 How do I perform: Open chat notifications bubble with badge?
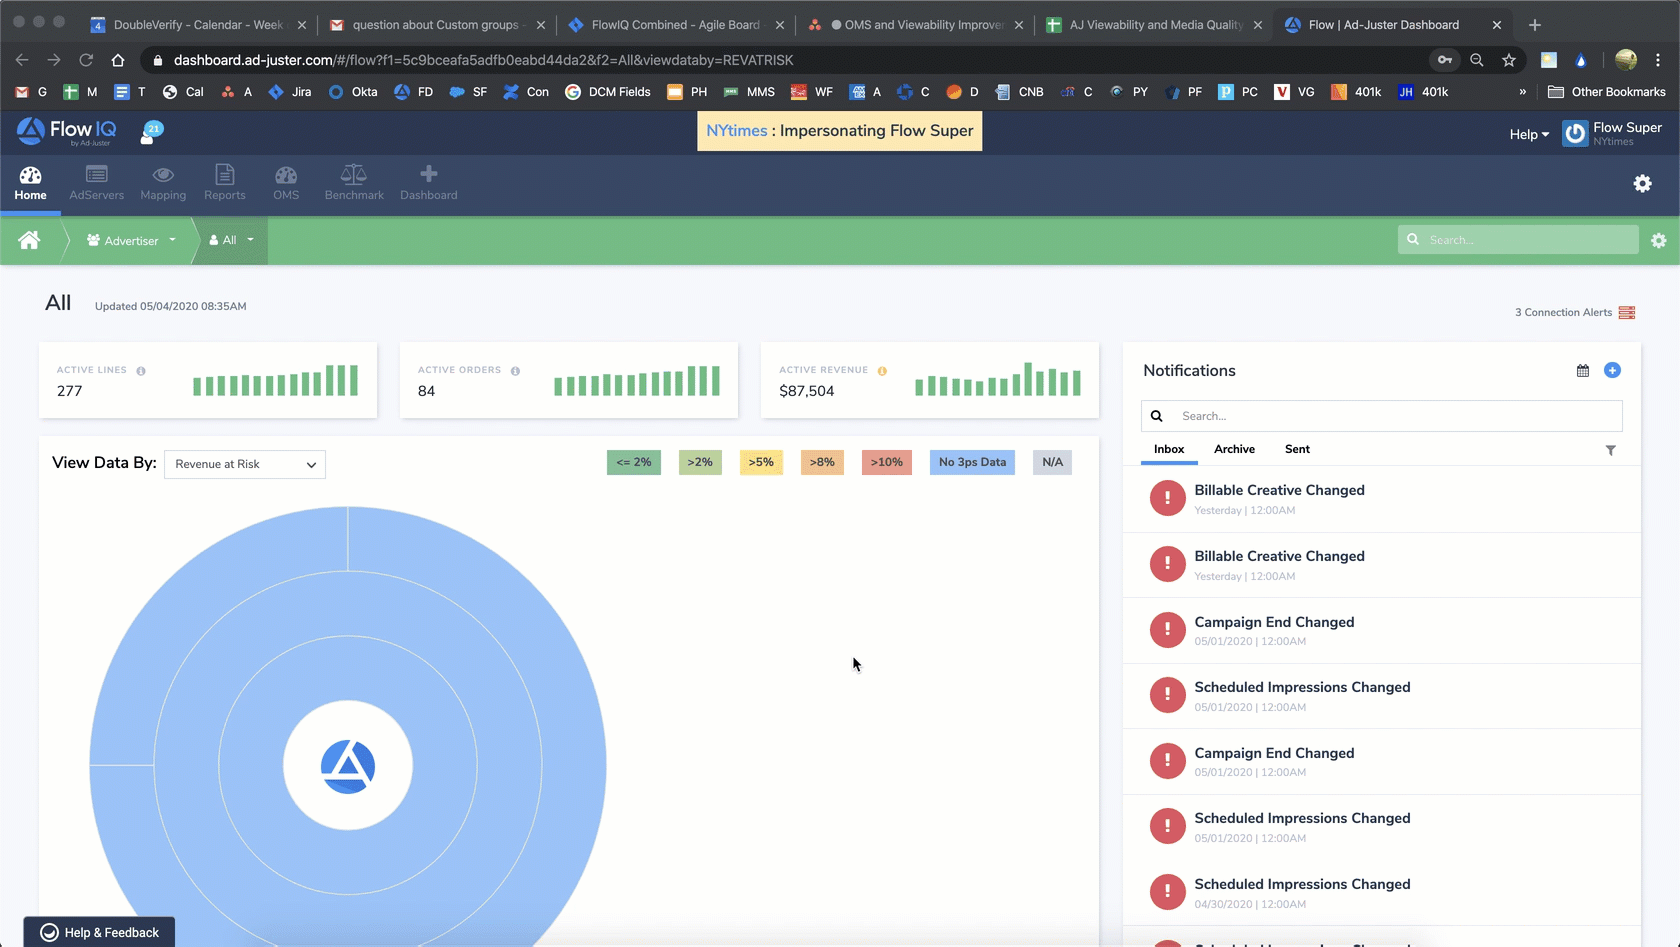point(151,132)
